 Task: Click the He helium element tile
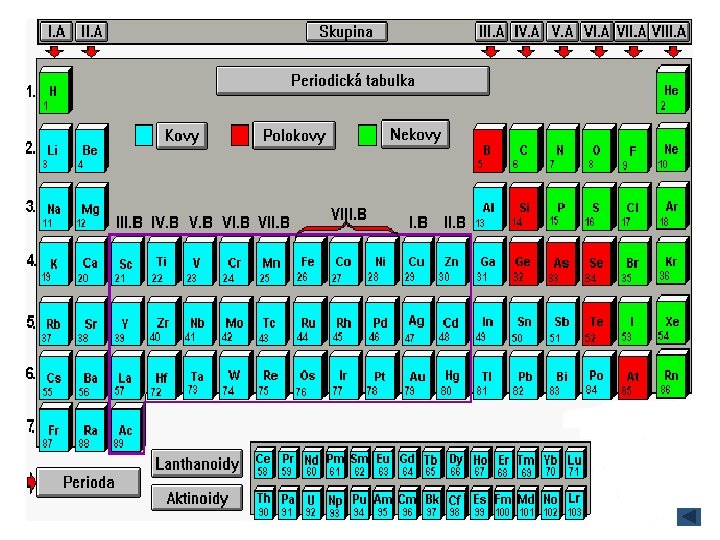click(672, 89)
